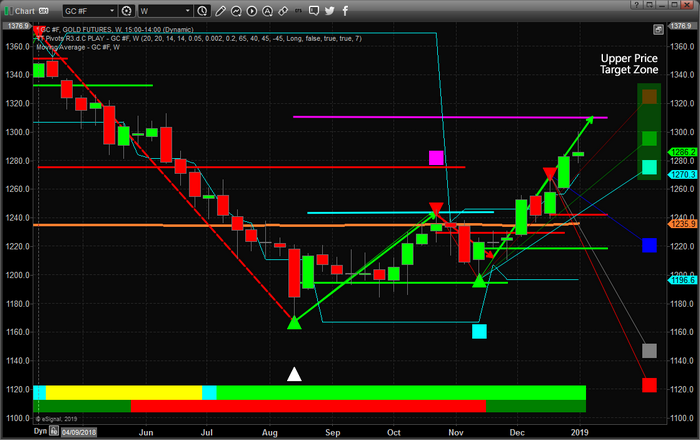The image size is (700, 440).
Task: Select the pencil drawing tool
Action: pyautogui.click(x=220, y=11)
